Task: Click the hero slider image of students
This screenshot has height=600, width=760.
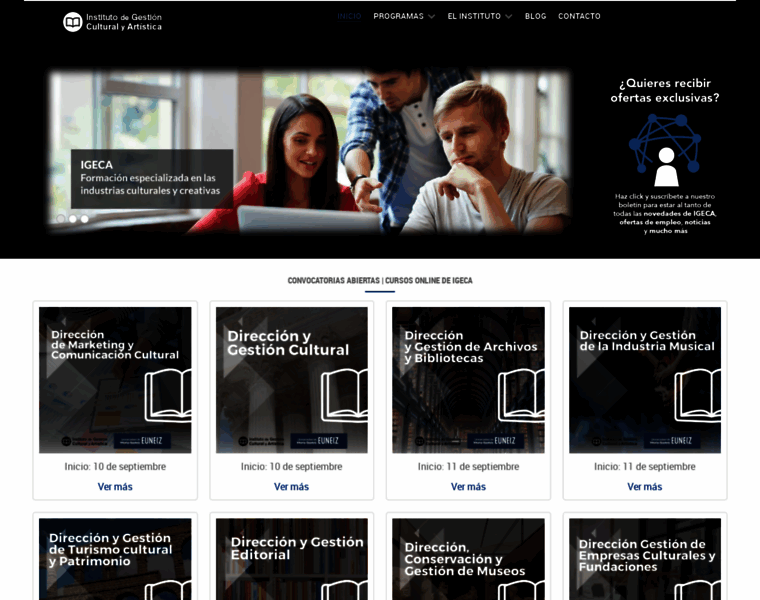Action: [309, 151]
